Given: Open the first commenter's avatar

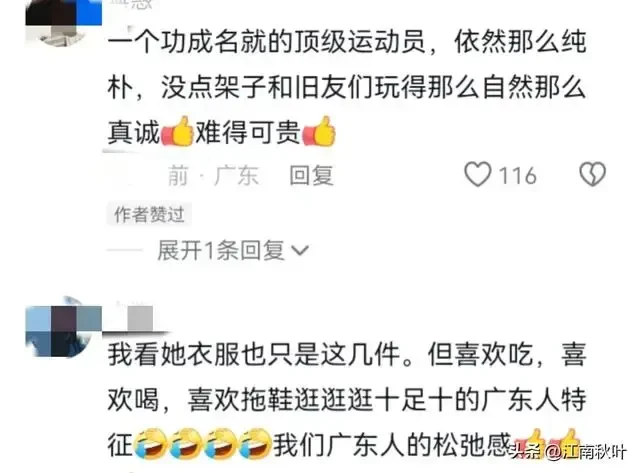Looking at the screenshot, I should (63, 22).
